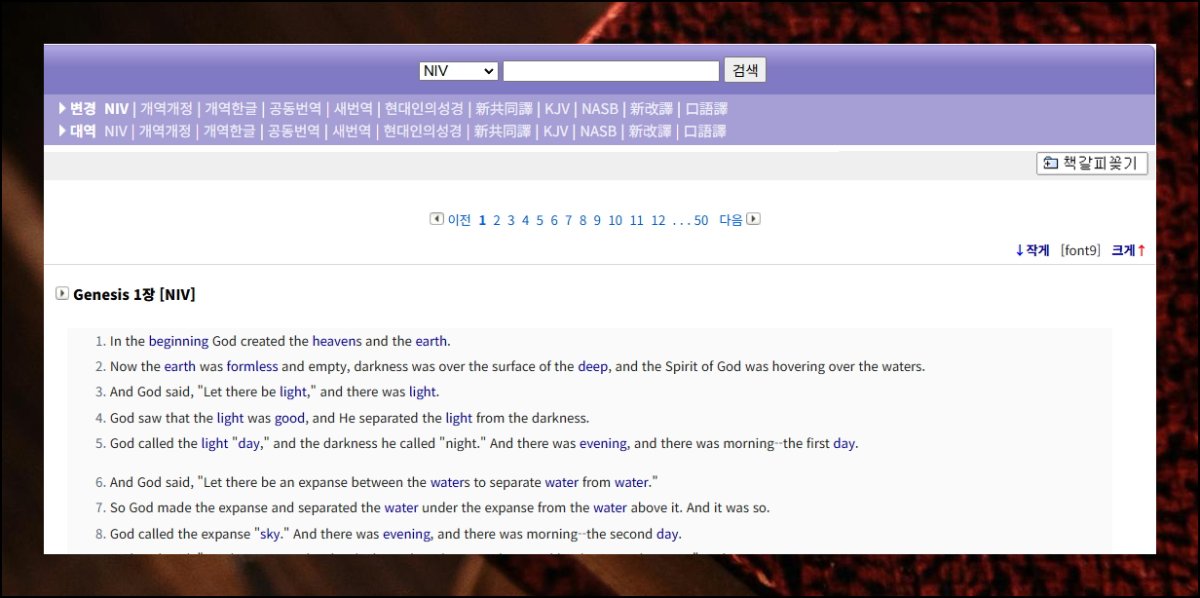Image resolution: width=1200 pixels, height=598 pixels.
Task: Go to chapter 6 in pagination
Action: [554, 220]
